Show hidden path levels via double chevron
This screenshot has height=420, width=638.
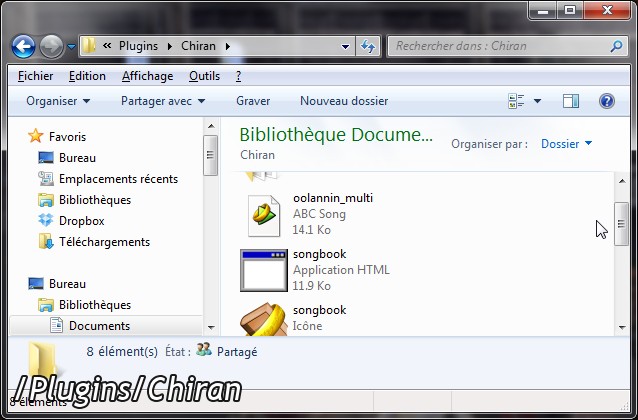(x=107, y=46)
